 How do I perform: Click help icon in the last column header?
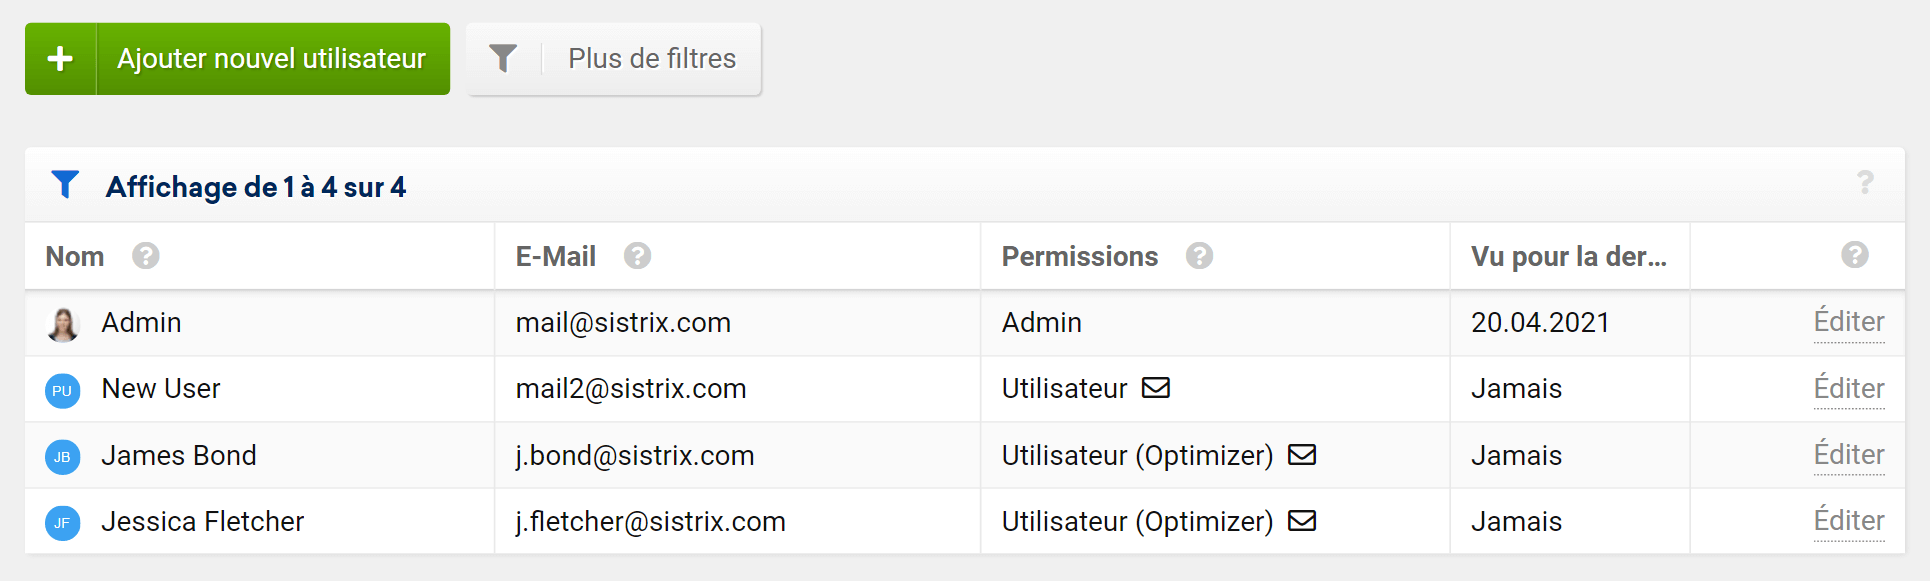coord(1855,255)
